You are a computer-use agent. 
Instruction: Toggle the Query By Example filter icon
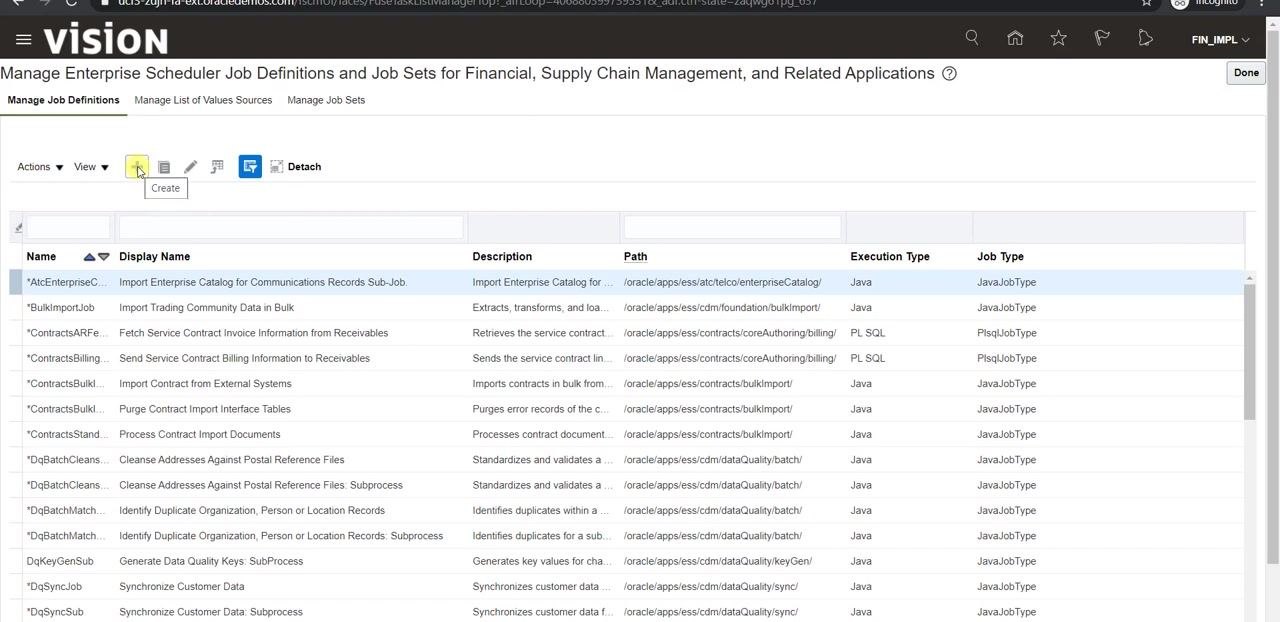250,167
